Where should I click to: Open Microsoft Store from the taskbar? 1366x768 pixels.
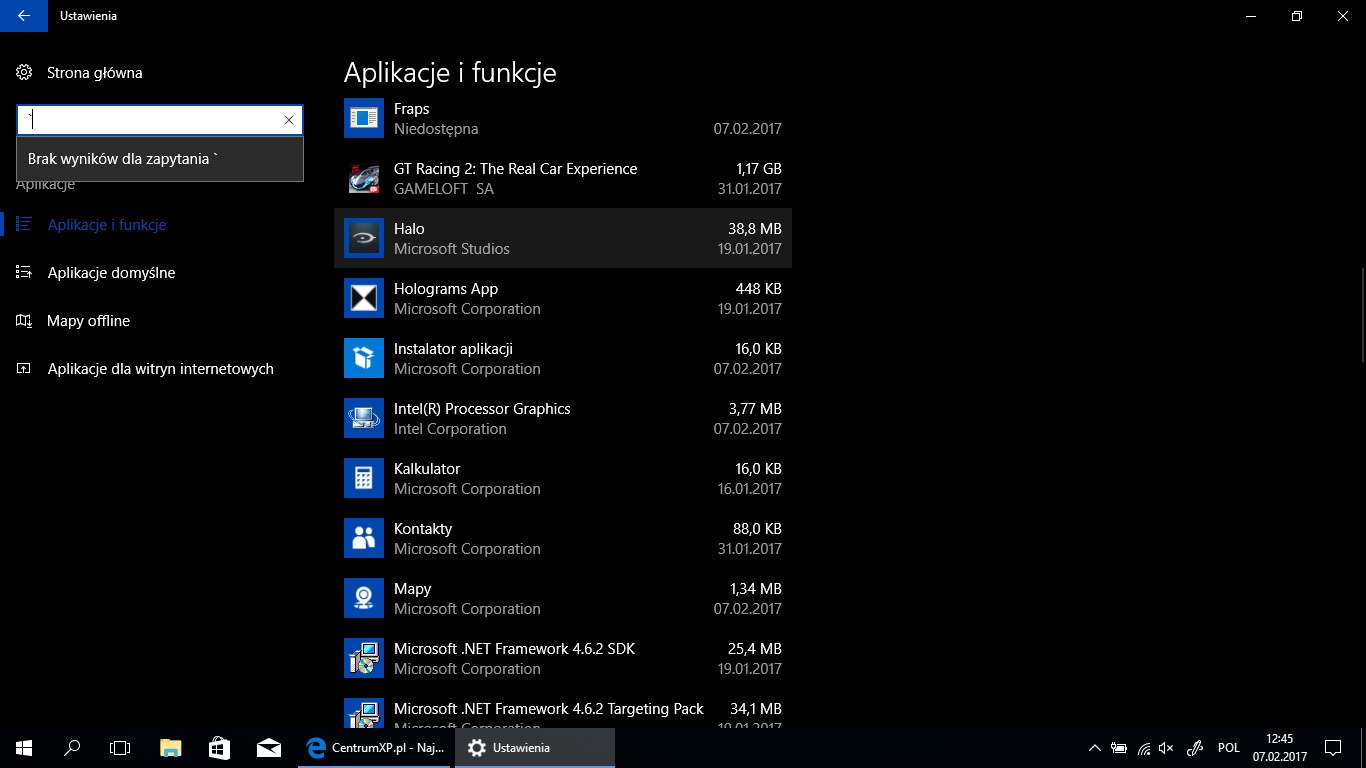coord(219,747)
